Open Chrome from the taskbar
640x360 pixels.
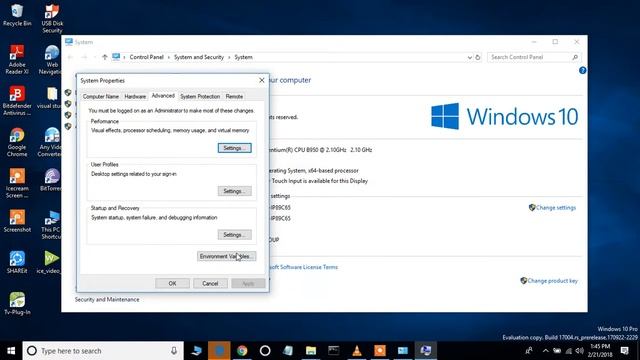pyautogui.click(x=242, y=351)
